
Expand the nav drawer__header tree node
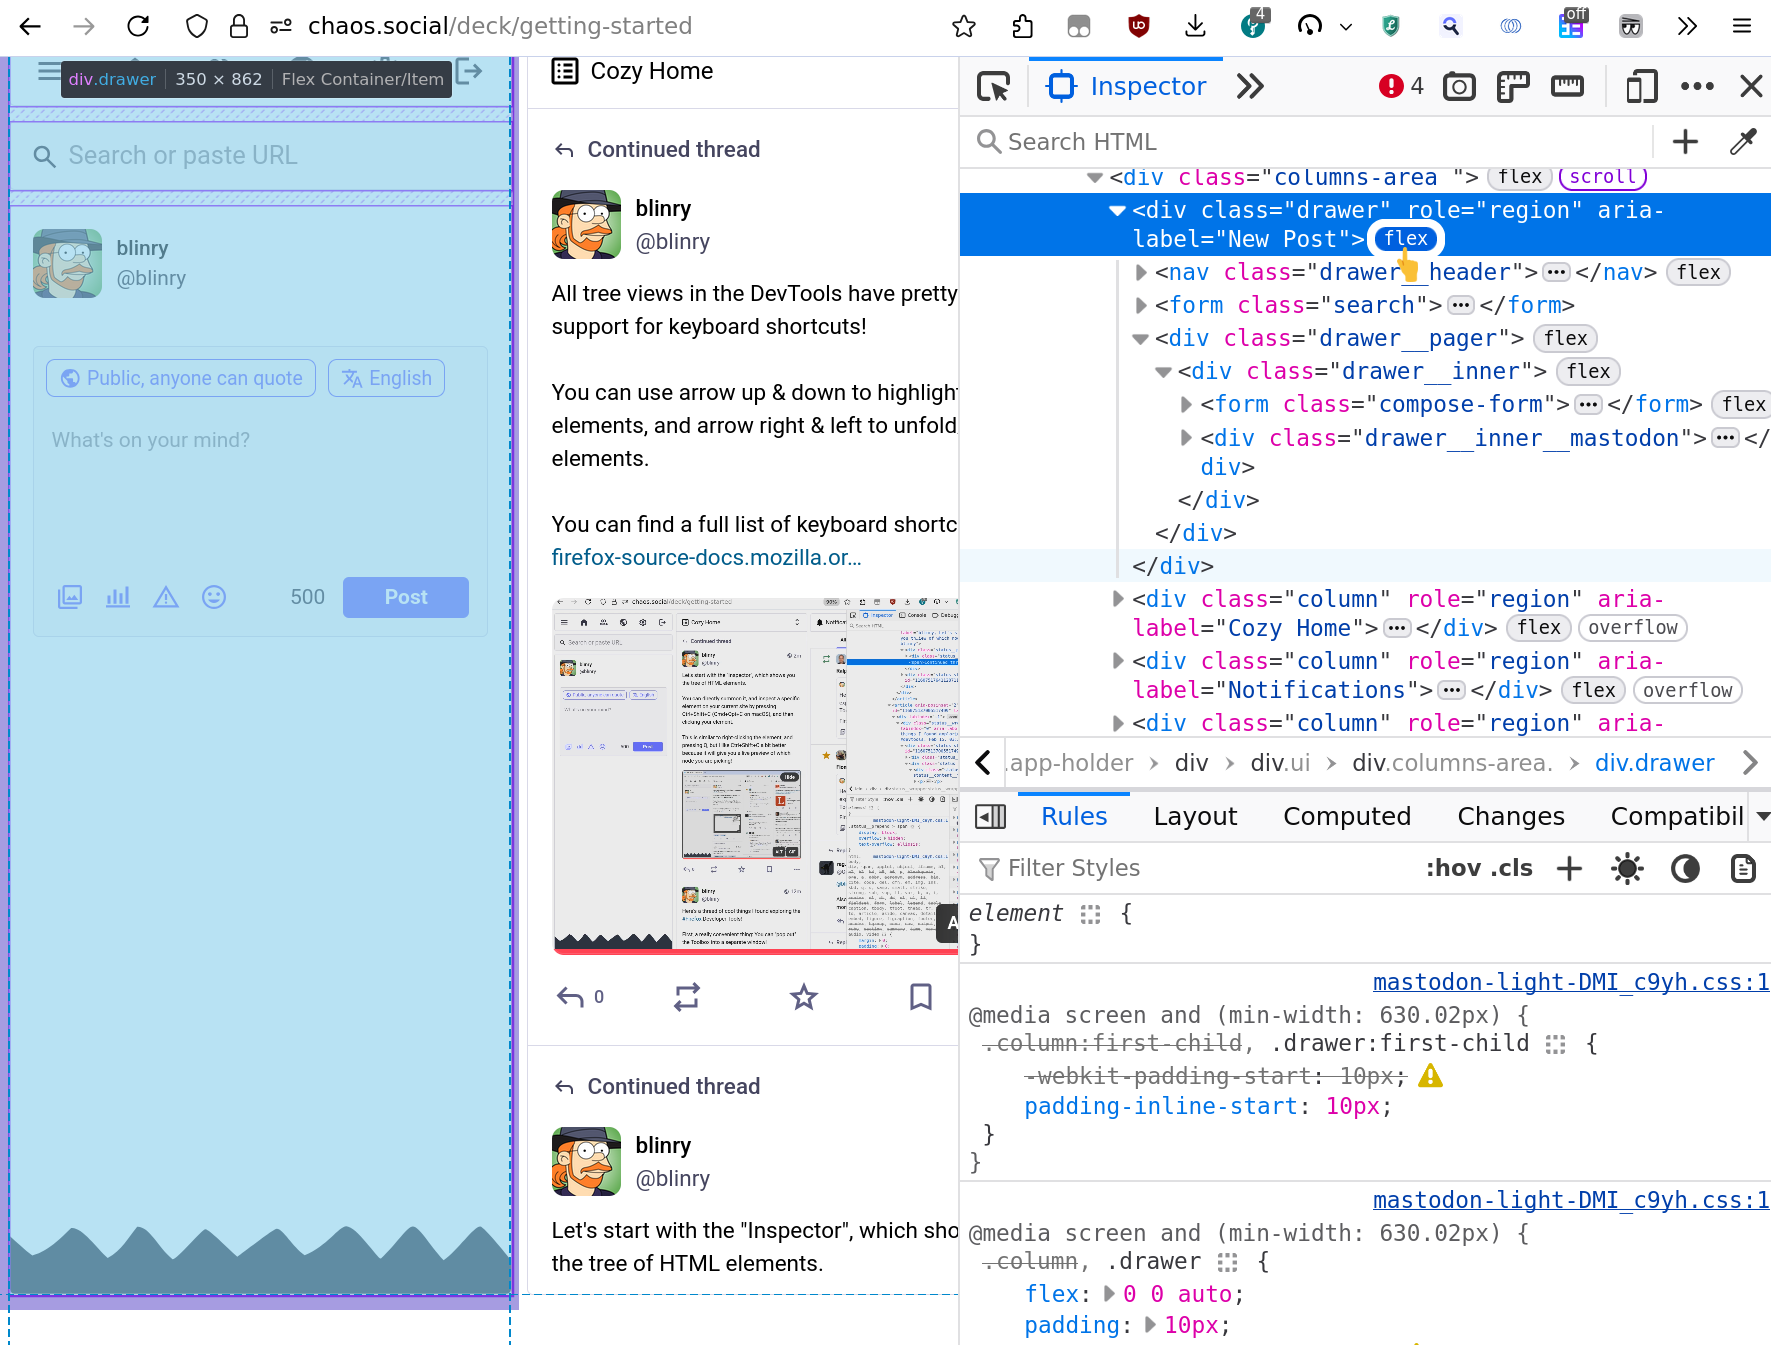coord(1141,272)
